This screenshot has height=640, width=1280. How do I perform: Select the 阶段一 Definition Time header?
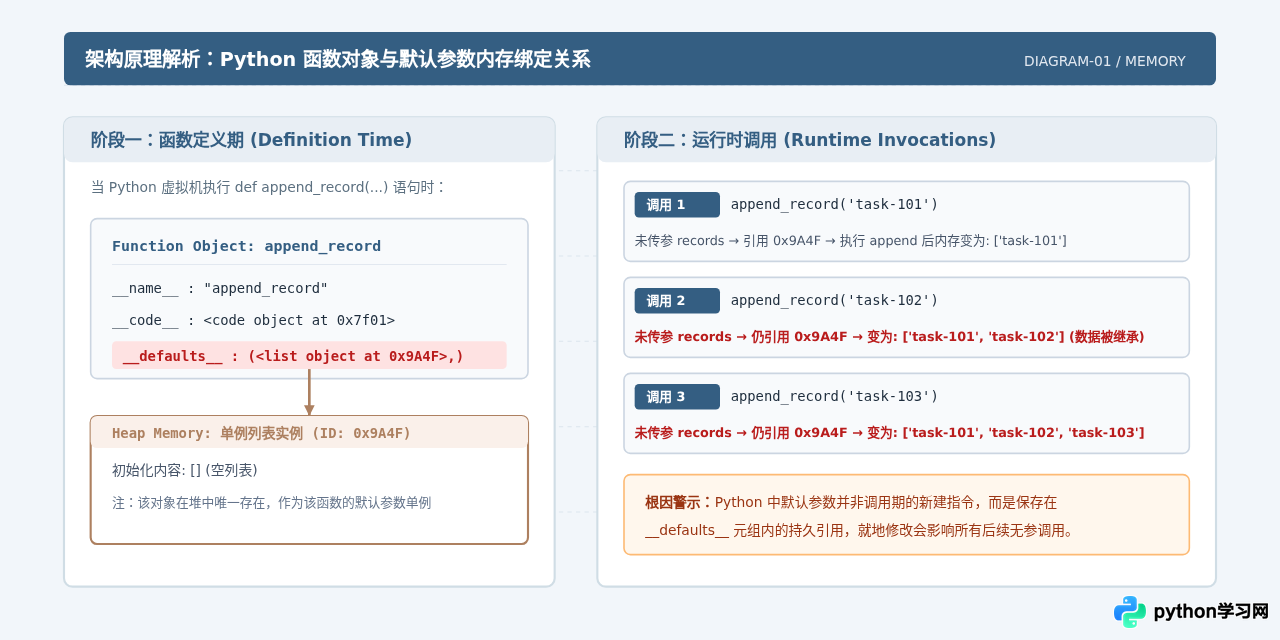(x=309, y=140)
